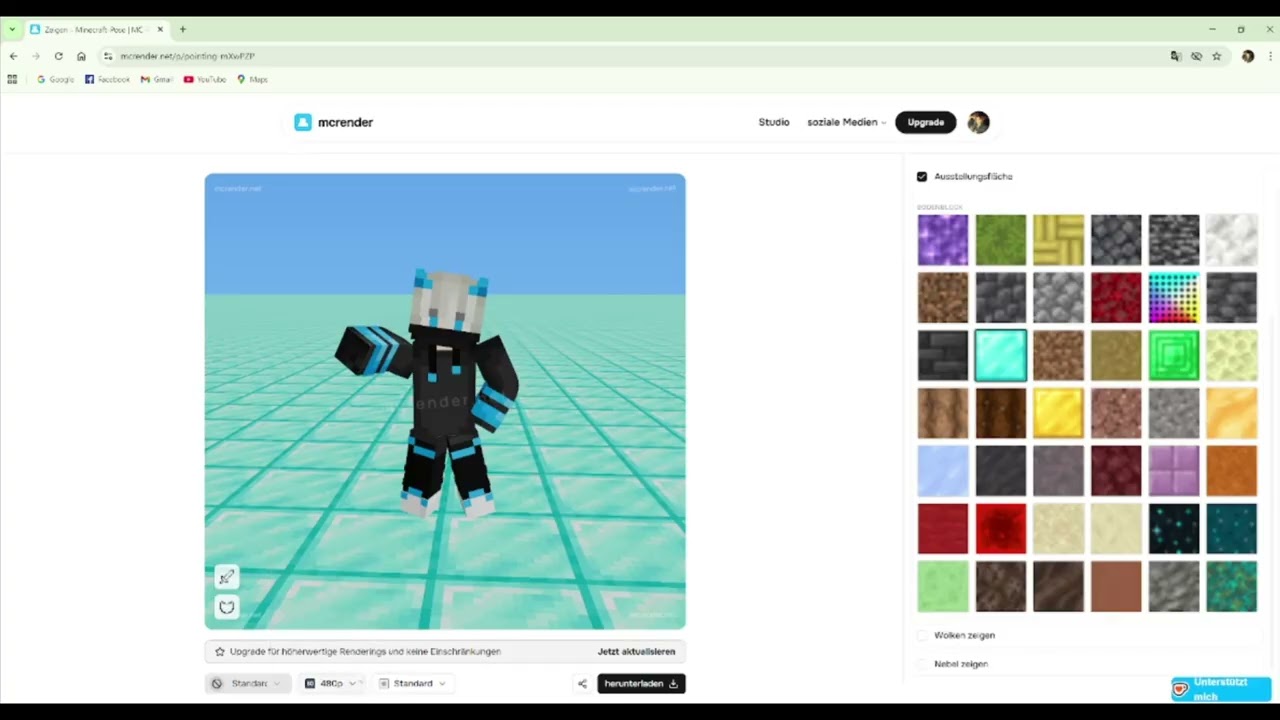Expand the soziale Medien menu
The image size is (1280, 720).
(x=846, y=122)
